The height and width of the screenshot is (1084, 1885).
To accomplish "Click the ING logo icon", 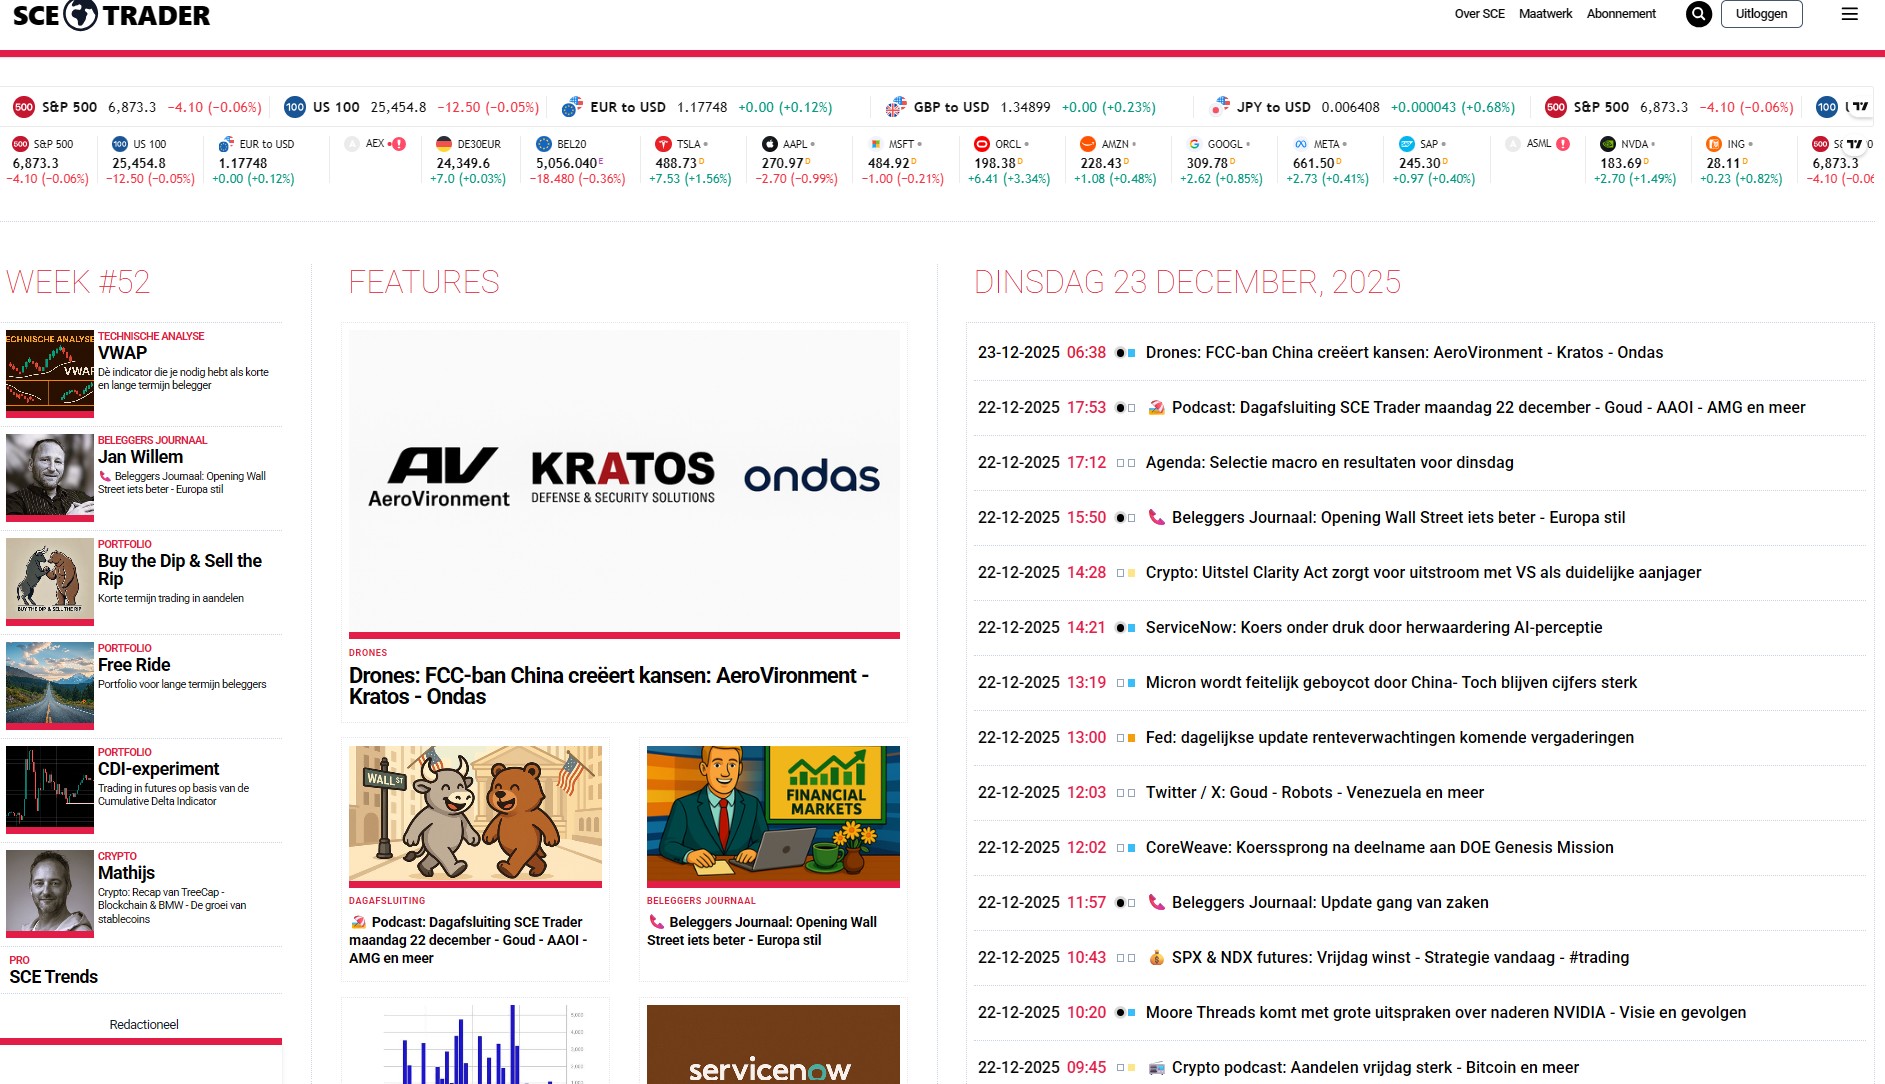I will [x=1714, y=144].
